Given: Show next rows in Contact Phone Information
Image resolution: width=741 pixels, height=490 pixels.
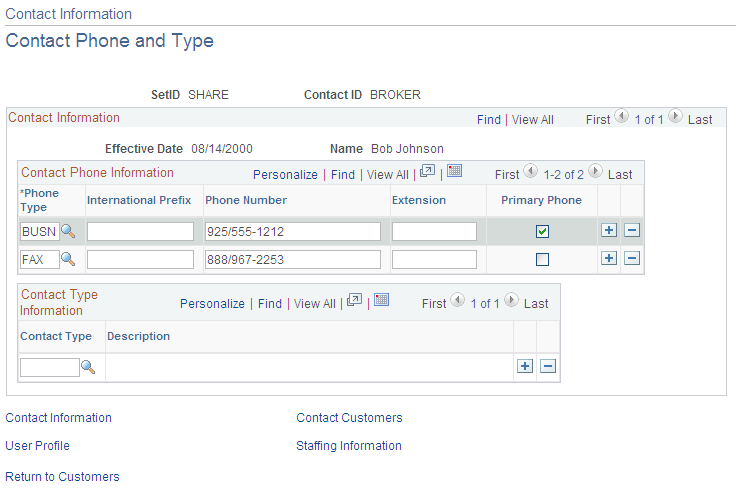Looking at the screenshot, I should [x=595, y=171].
